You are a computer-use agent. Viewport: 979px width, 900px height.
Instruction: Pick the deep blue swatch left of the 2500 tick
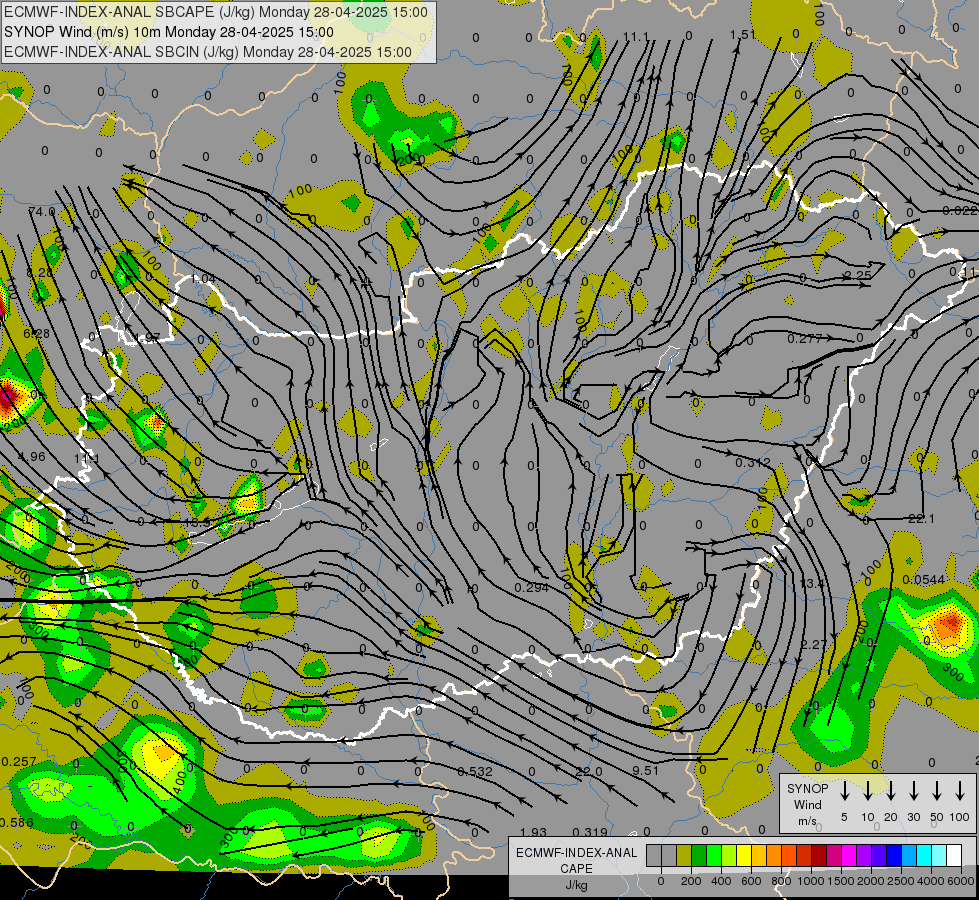893,856
